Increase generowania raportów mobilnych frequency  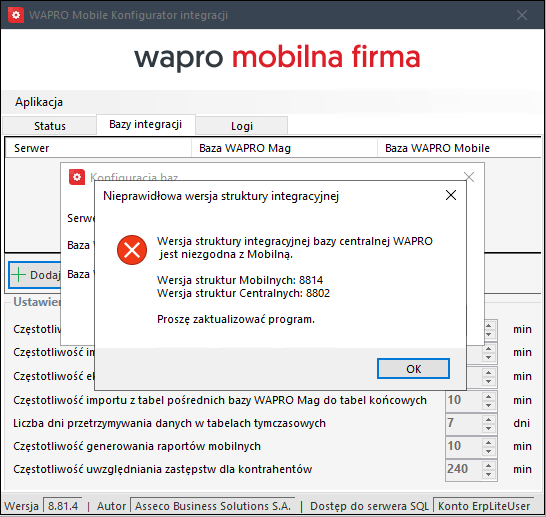(488, 442)
